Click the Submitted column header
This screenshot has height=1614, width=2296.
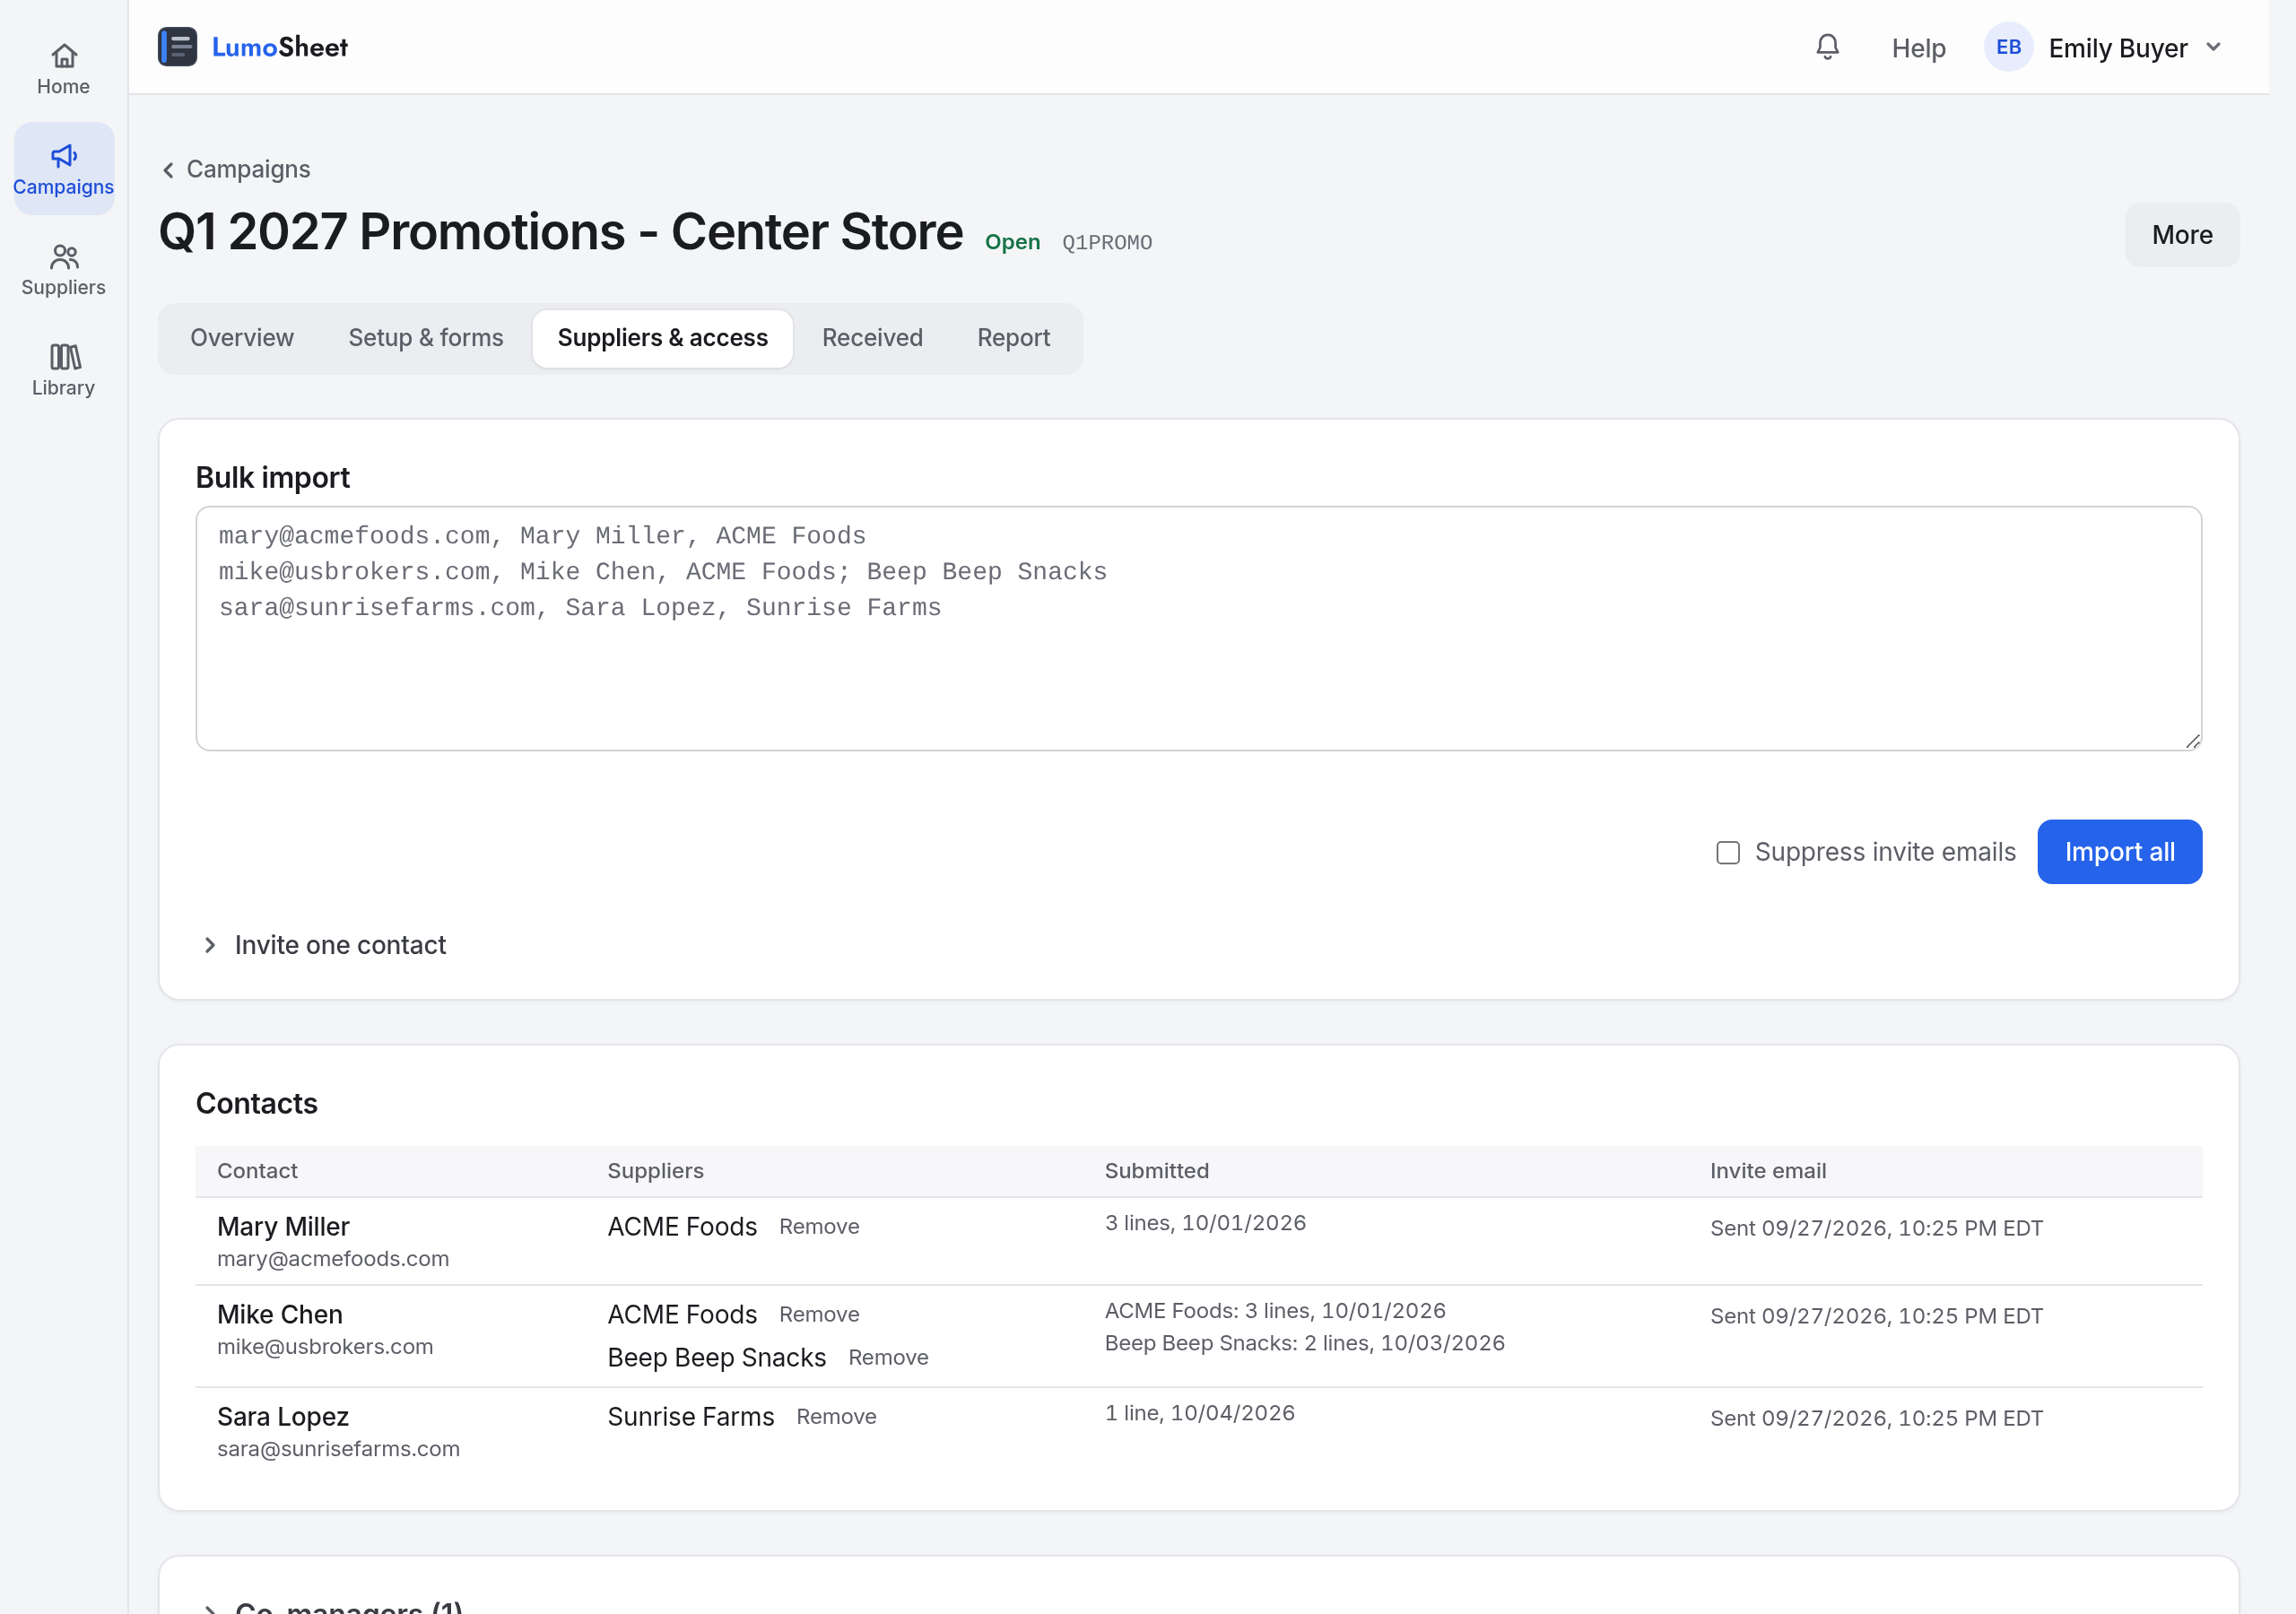click(1156, 1171)
